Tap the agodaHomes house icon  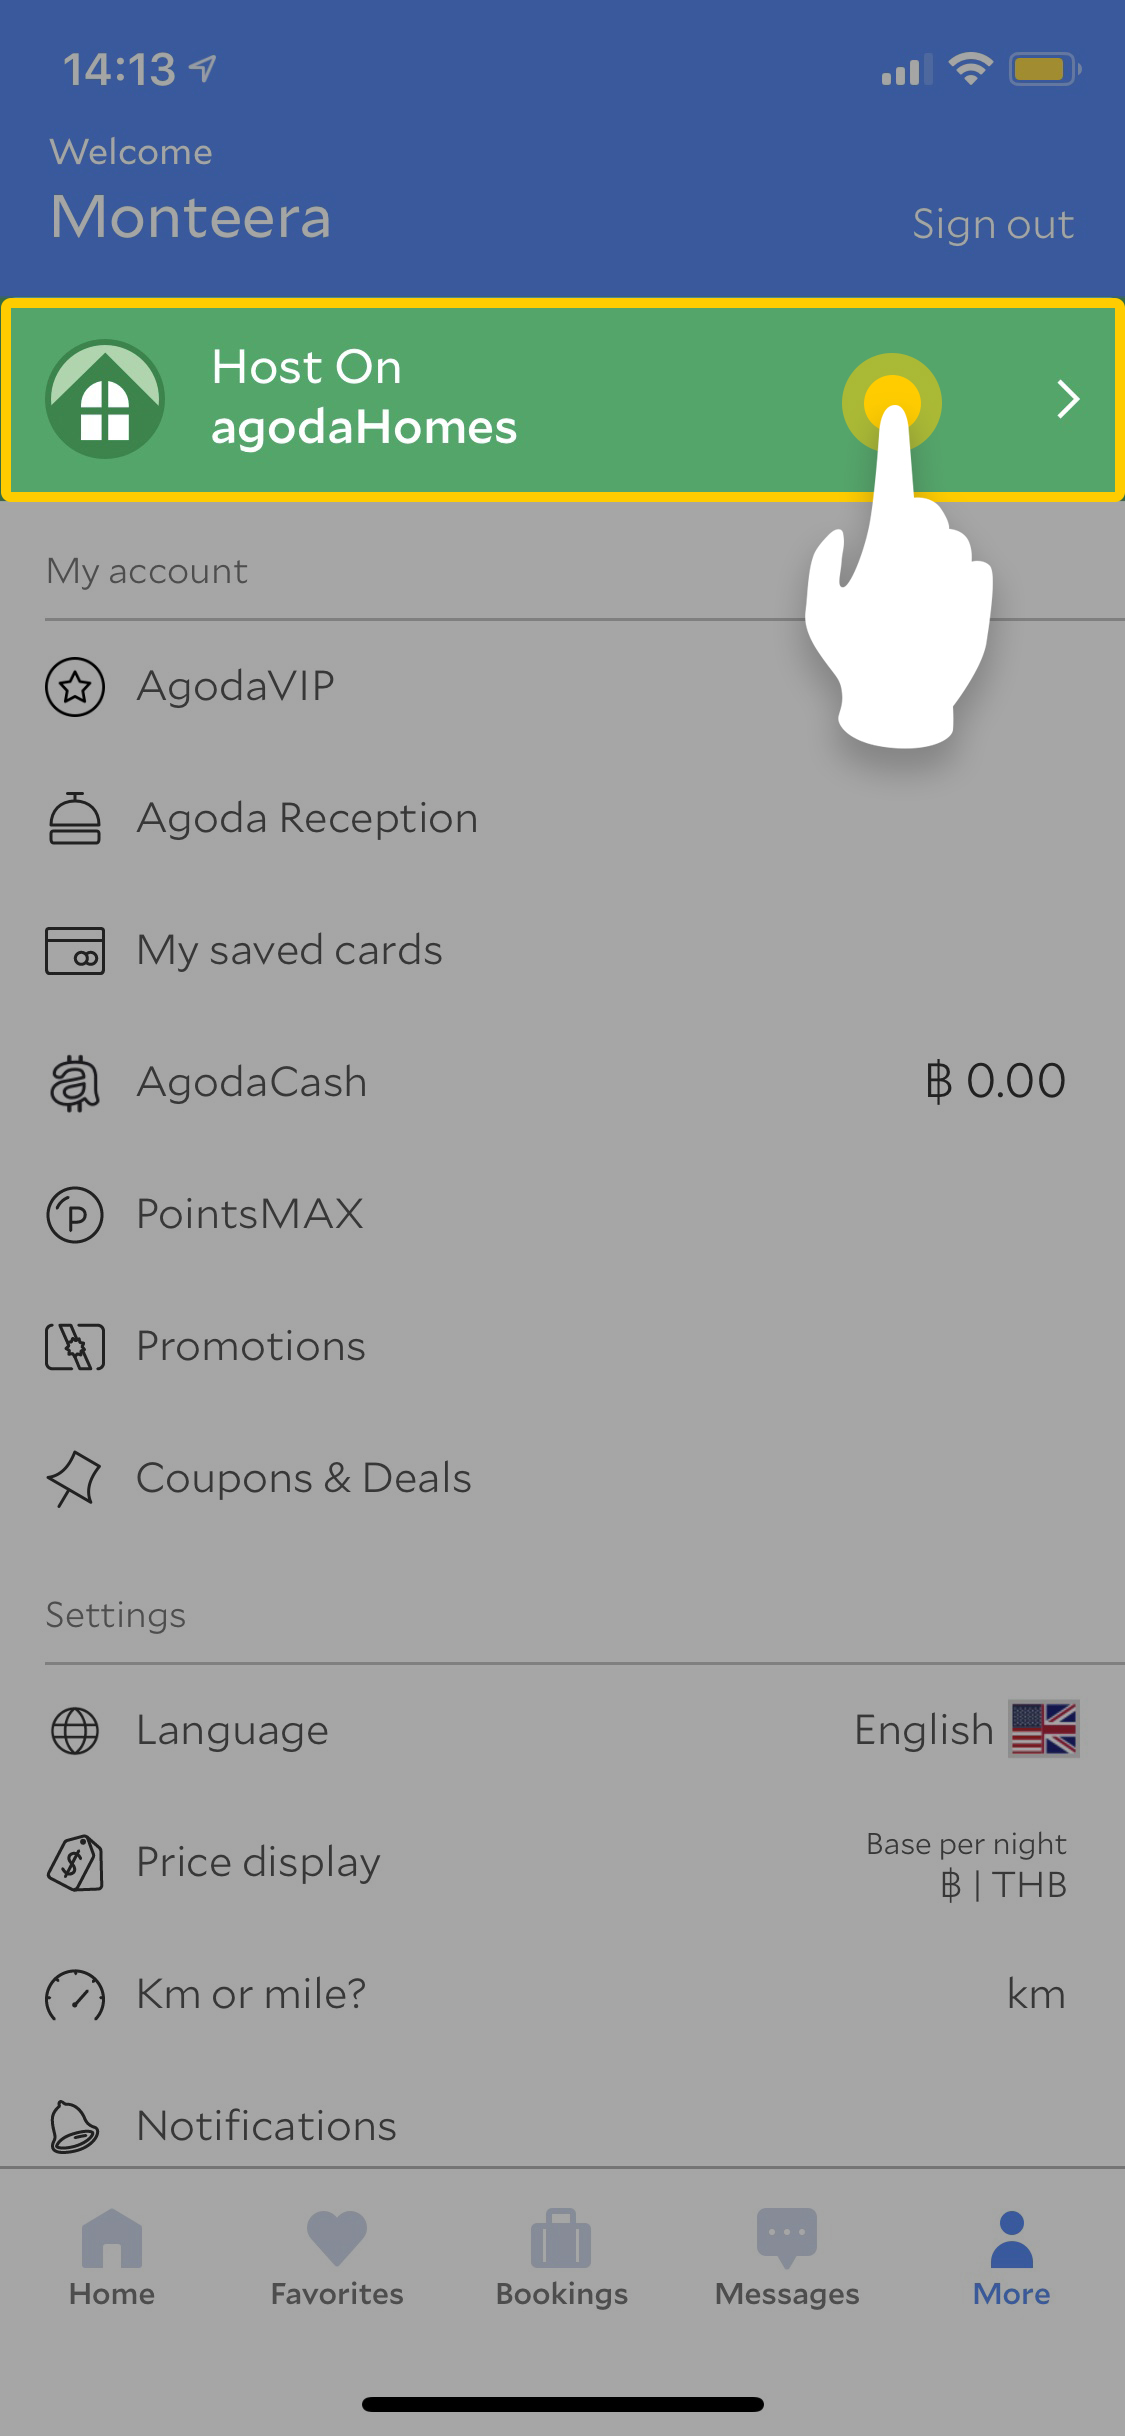tap(105, 400)
